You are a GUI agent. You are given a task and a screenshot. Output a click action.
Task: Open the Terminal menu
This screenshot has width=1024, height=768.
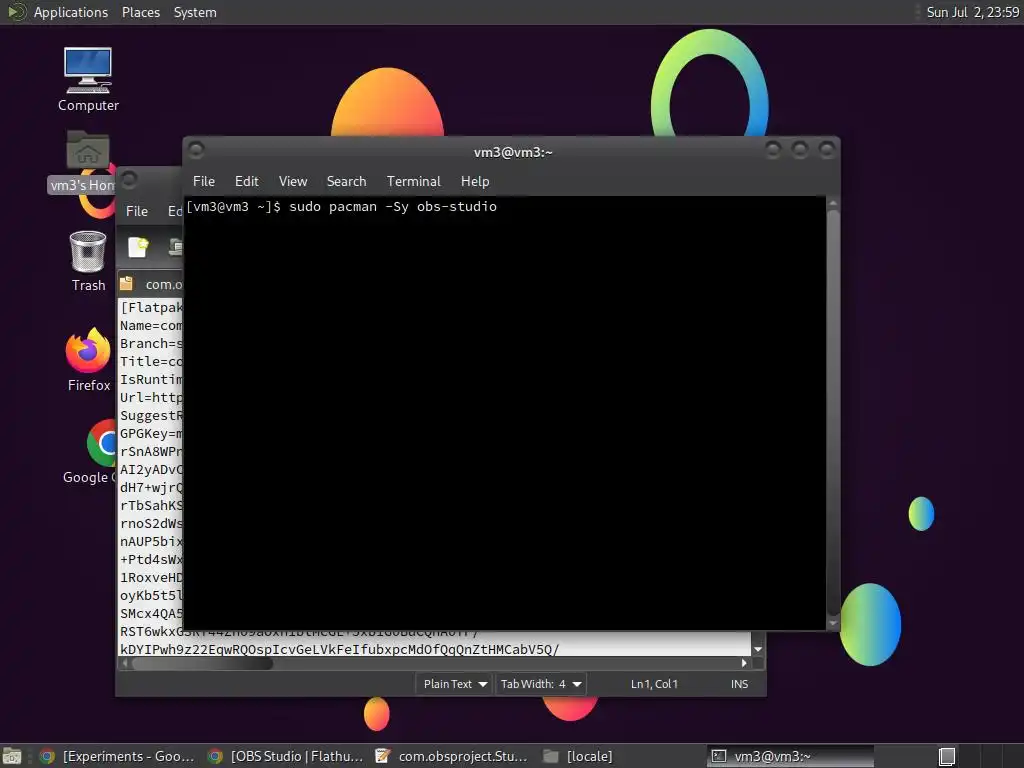click(413, 181)
